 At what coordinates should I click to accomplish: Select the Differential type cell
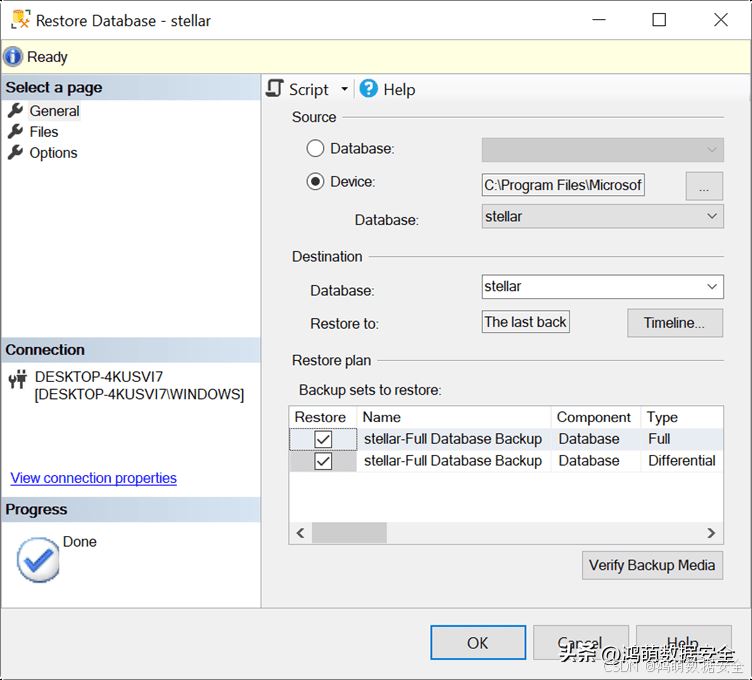click(x=682, y=461)
